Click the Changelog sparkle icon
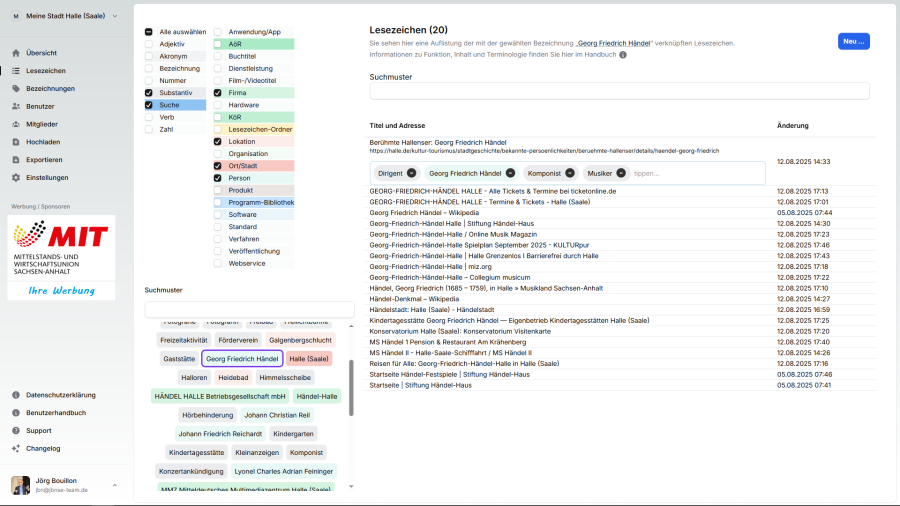900x506 pixels. (16, 449)
